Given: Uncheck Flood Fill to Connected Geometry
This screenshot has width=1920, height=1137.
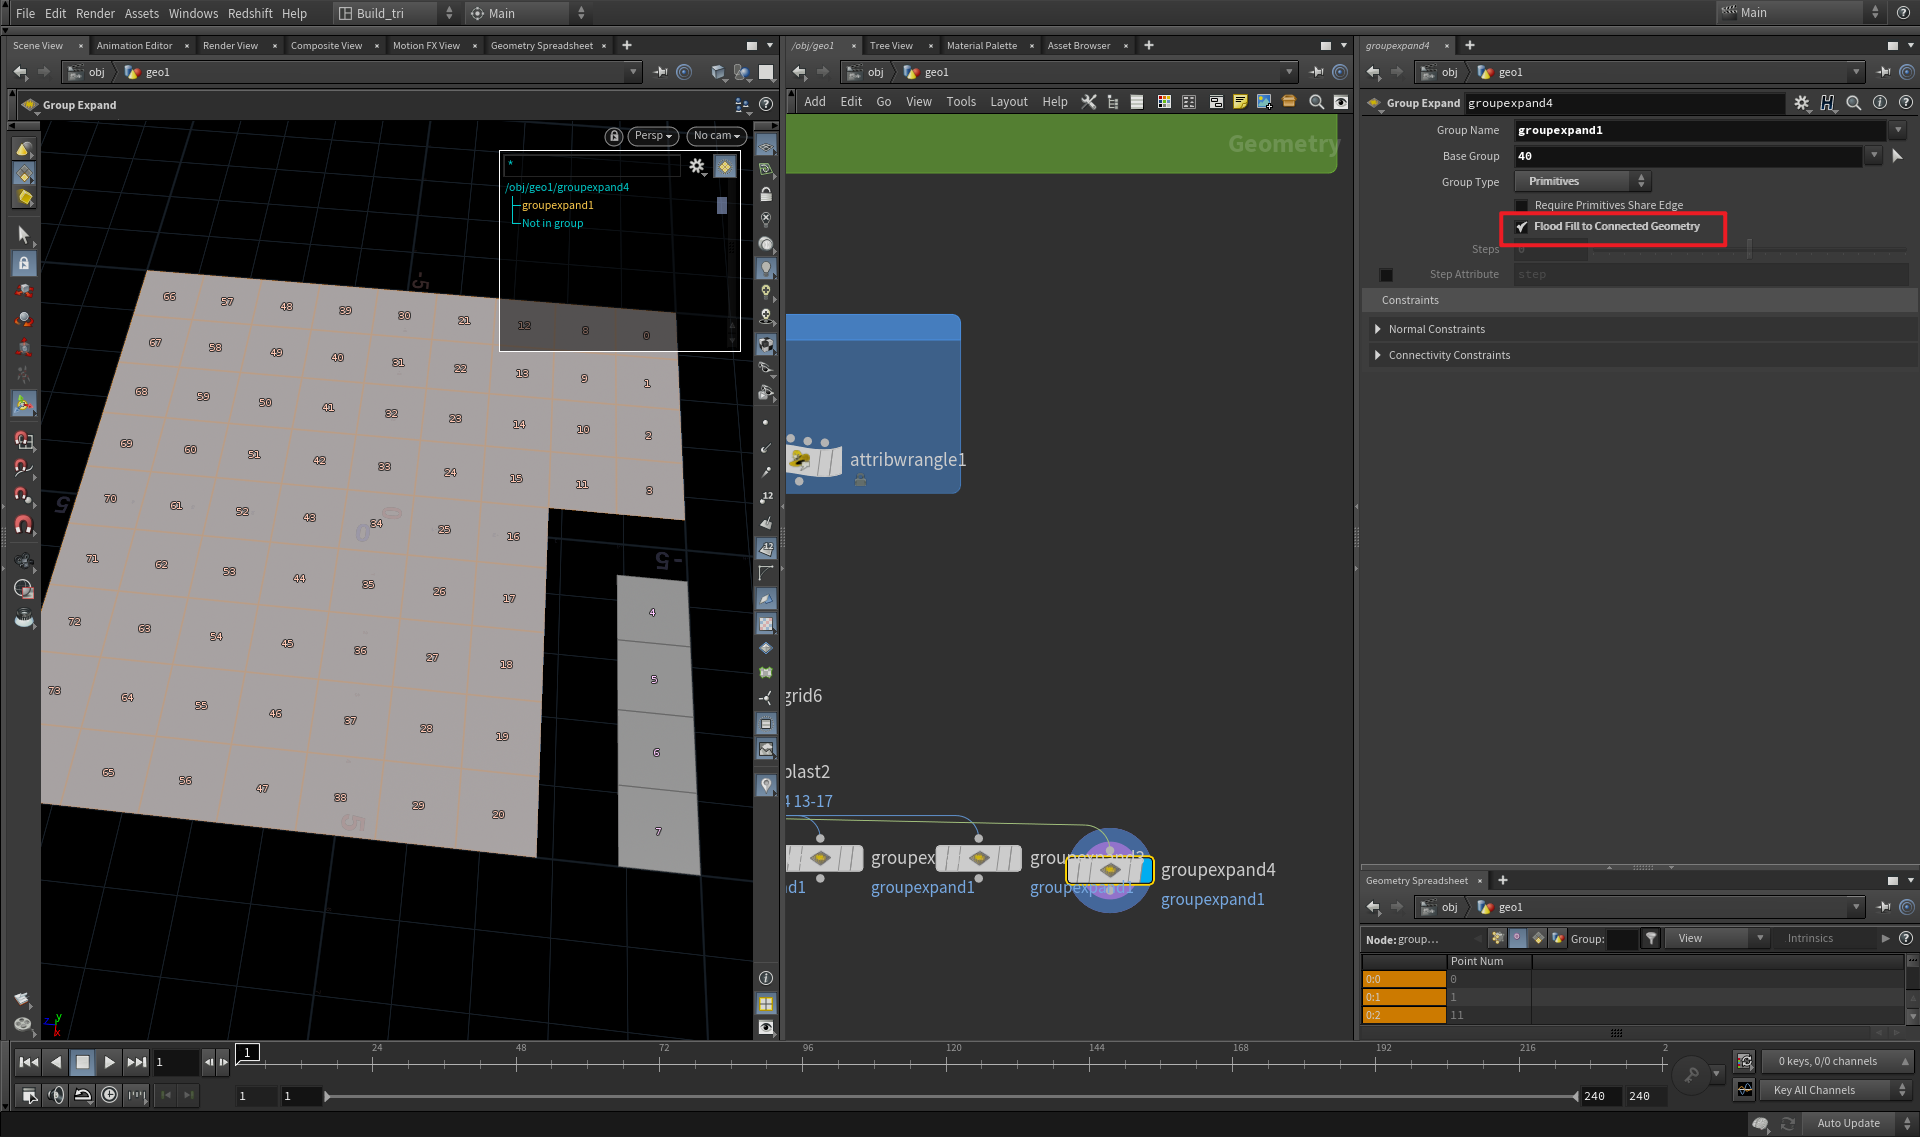Looking at the screenshot, I should pos(1523,226).
